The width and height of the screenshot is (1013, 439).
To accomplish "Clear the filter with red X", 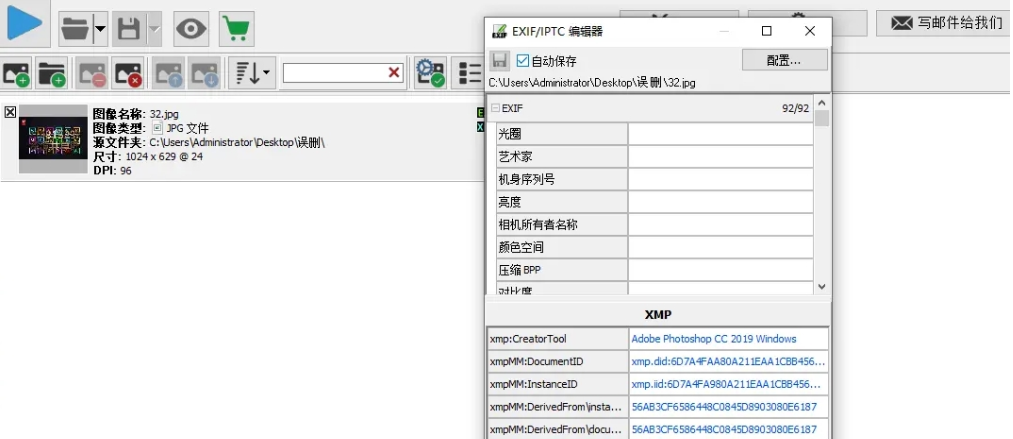I will coord(394,73).
